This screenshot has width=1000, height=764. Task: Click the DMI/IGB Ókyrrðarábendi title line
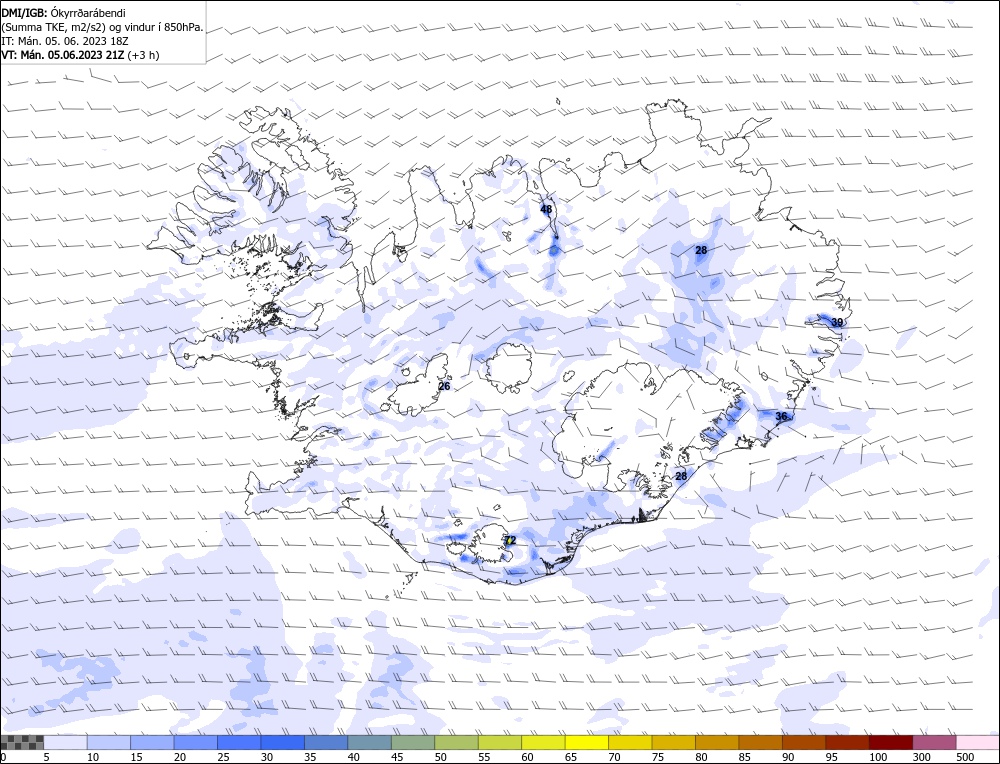coord(64,13)
